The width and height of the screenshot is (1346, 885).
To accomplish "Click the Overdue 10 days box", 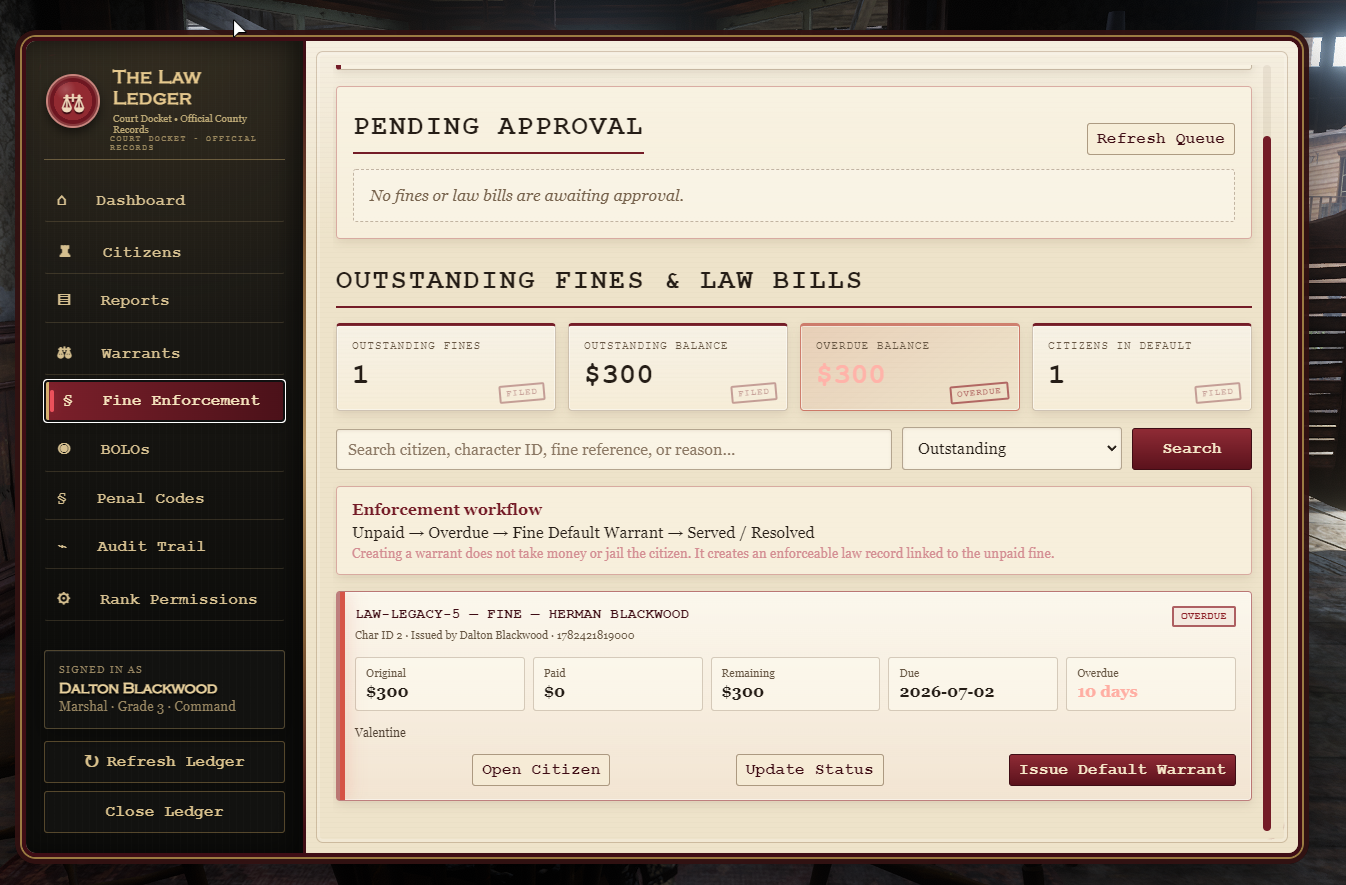I will point(1151,684).
